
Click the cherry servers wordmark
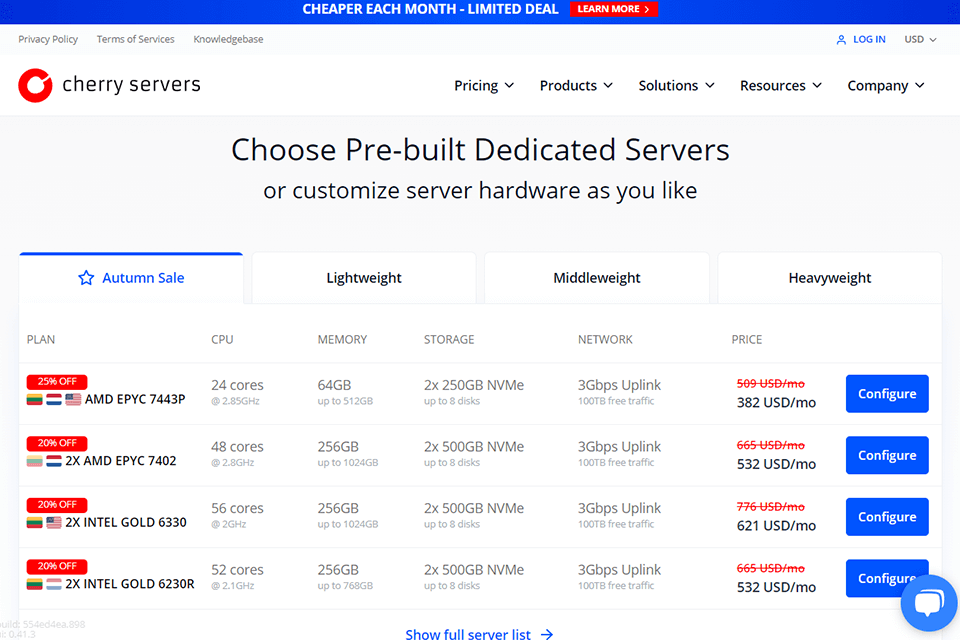pyautogui.click(x=132, y=85)
